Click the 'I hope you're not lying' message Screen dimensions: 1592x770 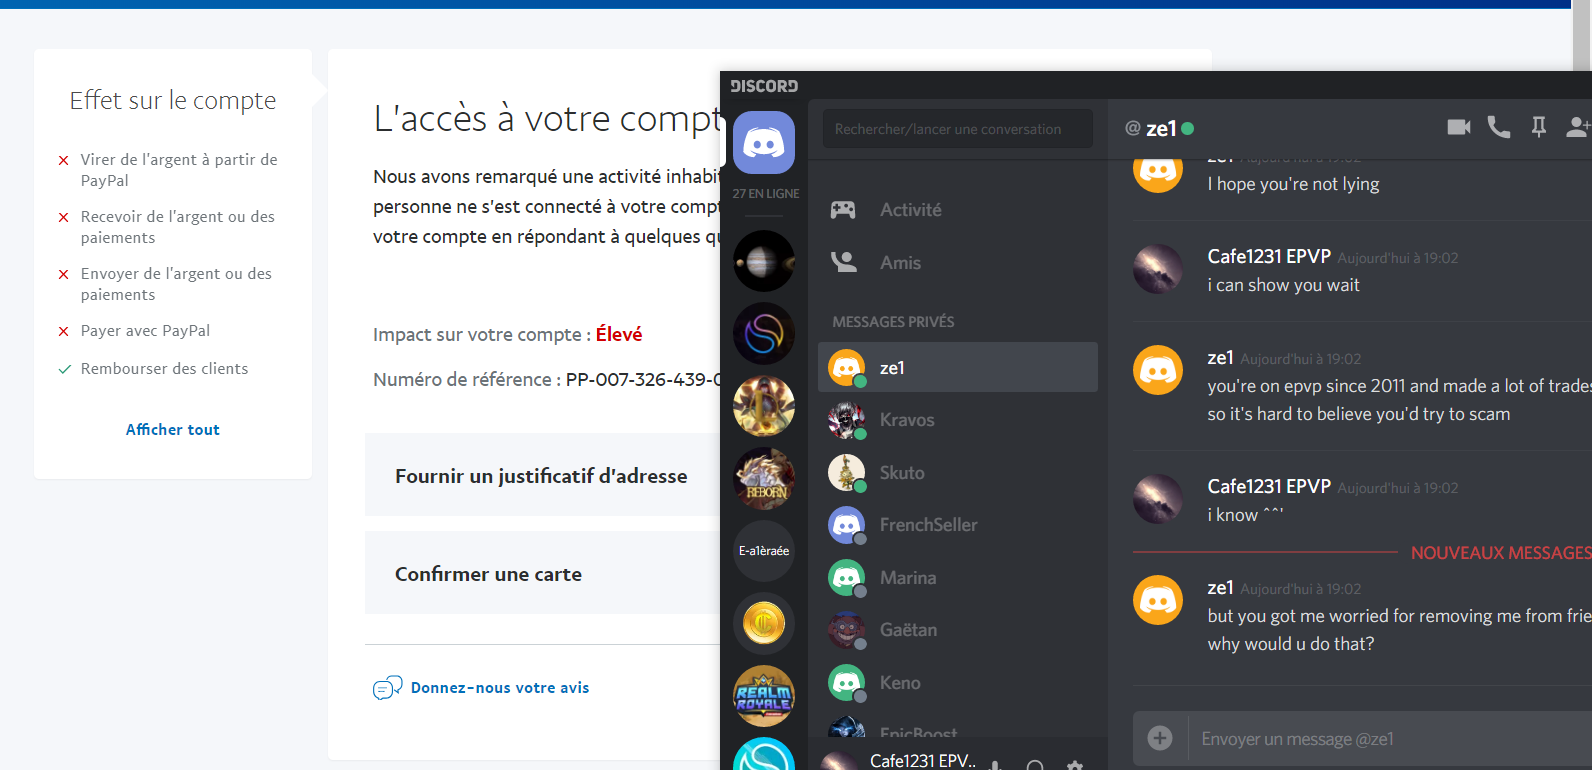point(1293,184)
